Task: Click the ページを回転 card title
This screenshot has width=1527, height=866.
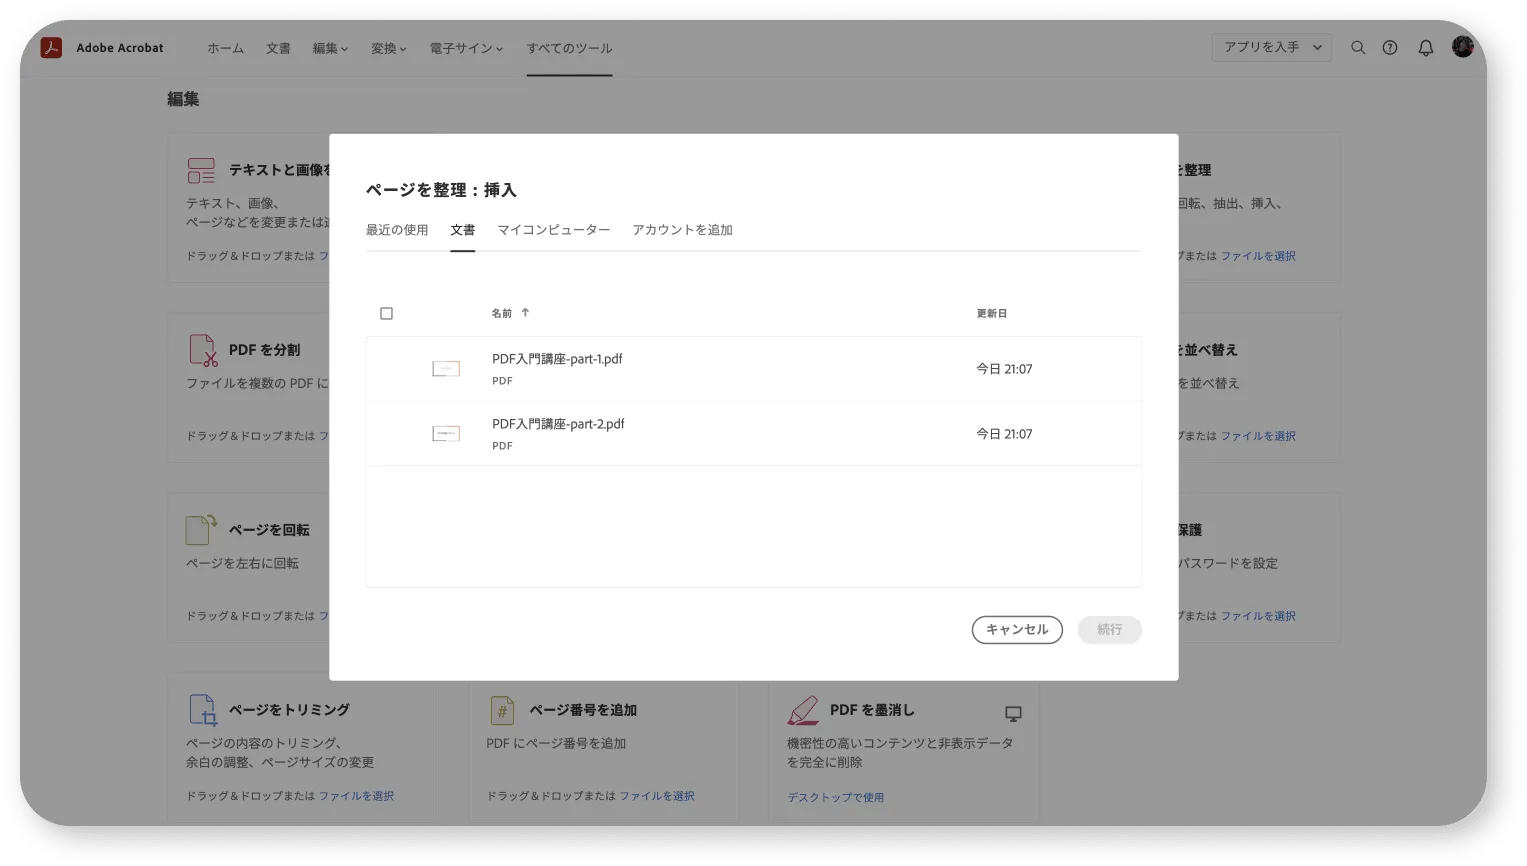Action: pos(269,530)
